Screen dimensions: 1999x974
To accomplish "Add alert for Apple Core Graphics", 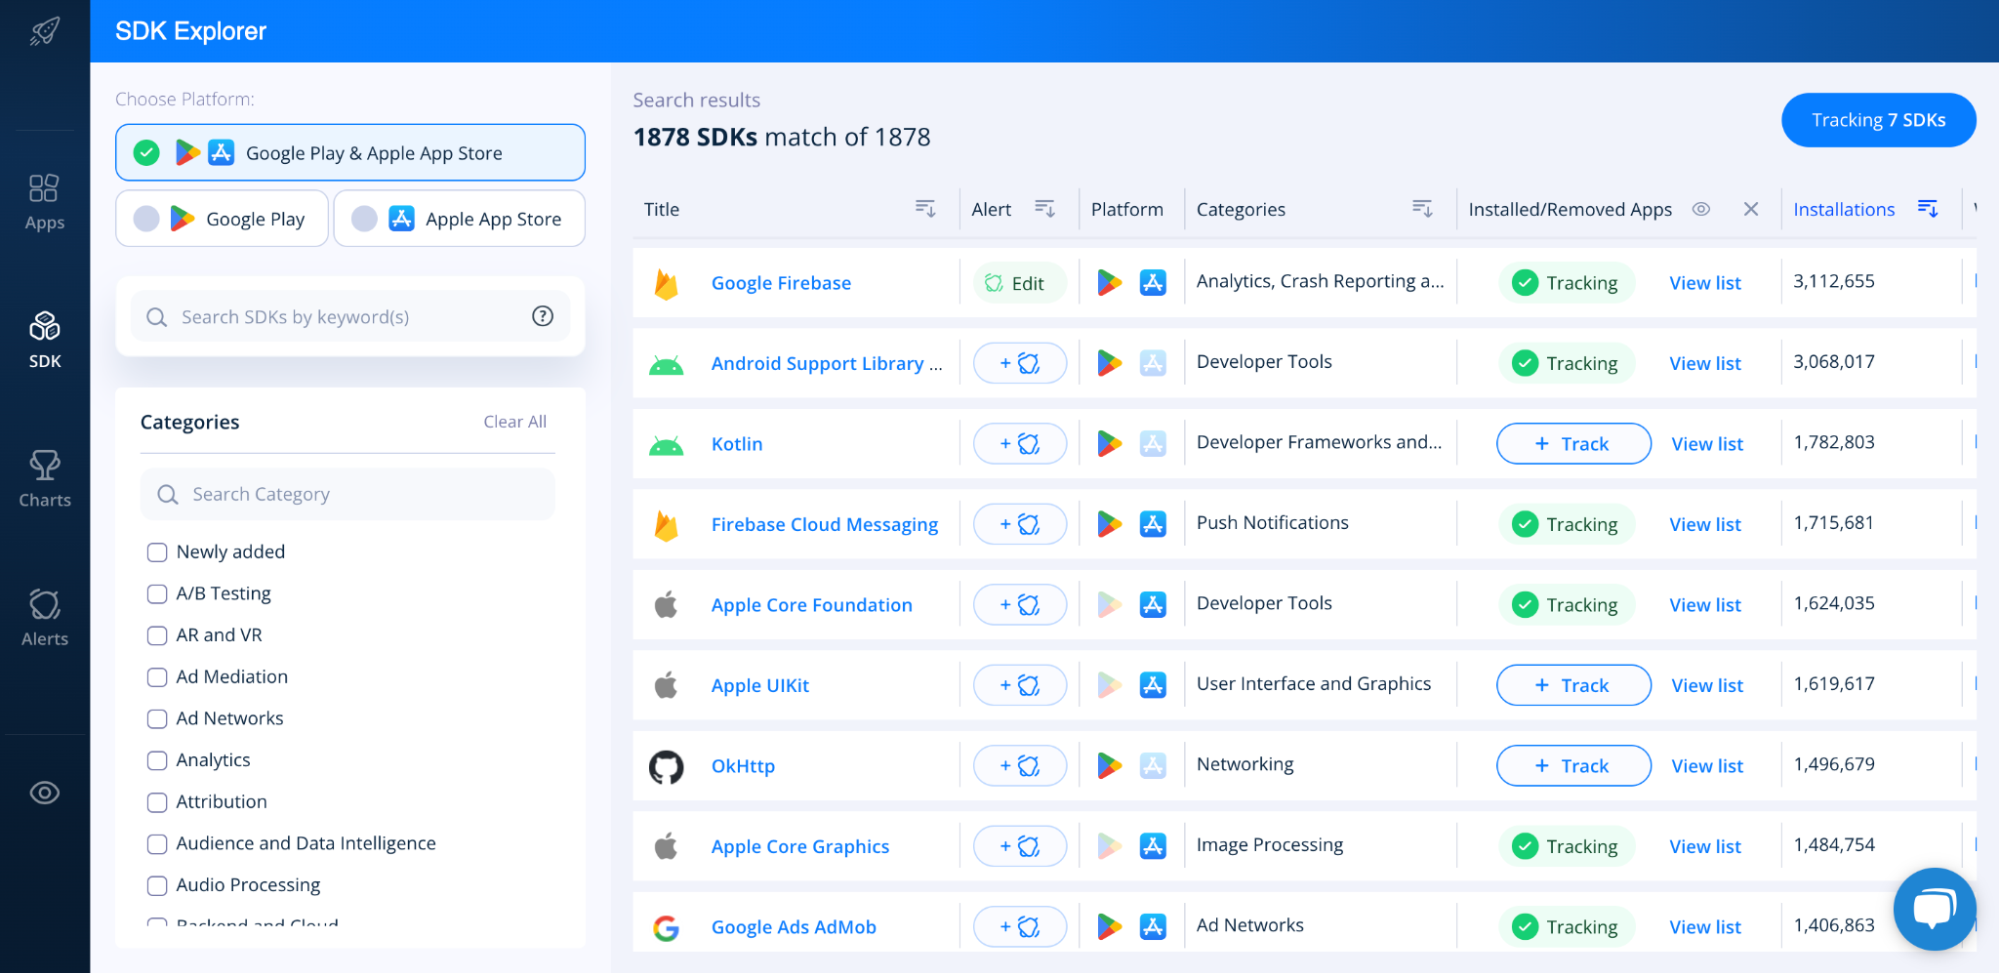I will point(1020,846).
